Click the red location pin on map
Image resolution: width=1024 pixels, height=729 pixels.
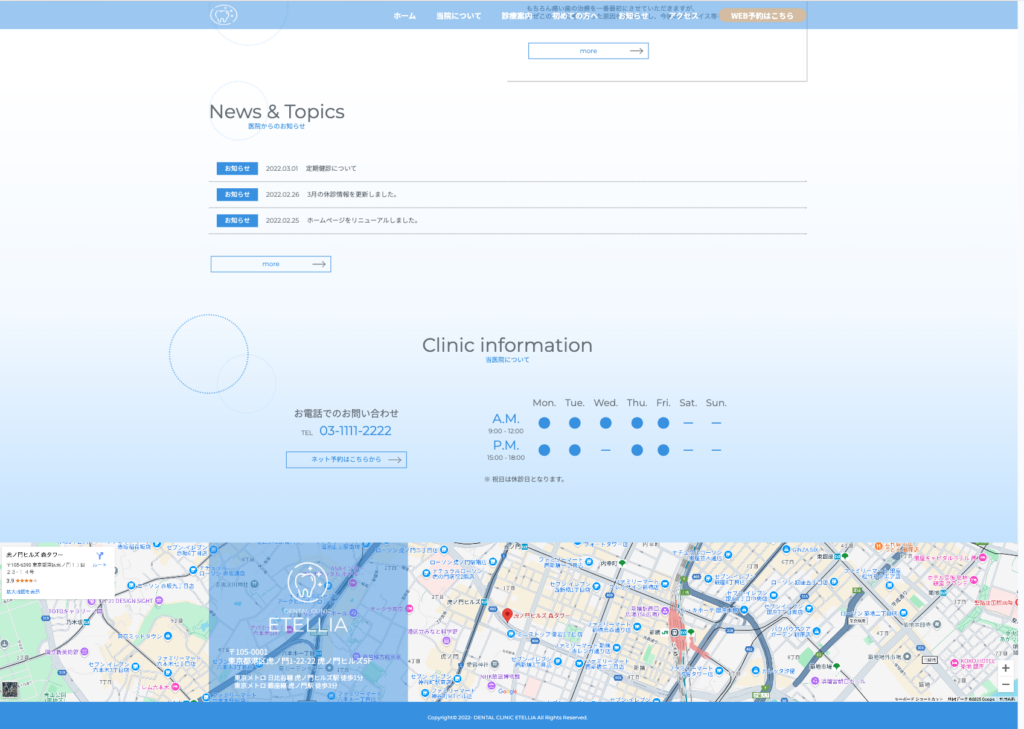tap(507, 615)
